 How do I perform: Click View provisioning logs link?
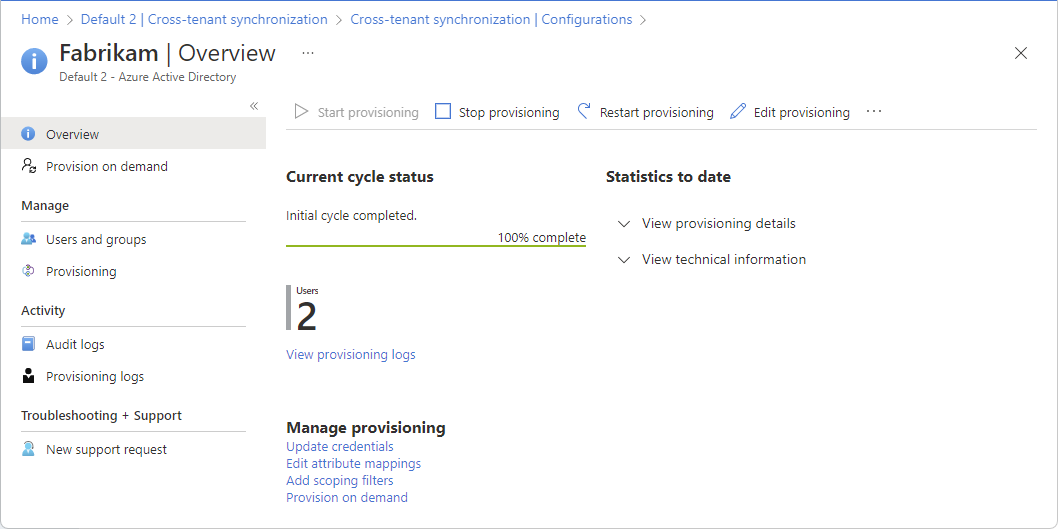pos(351,354)
